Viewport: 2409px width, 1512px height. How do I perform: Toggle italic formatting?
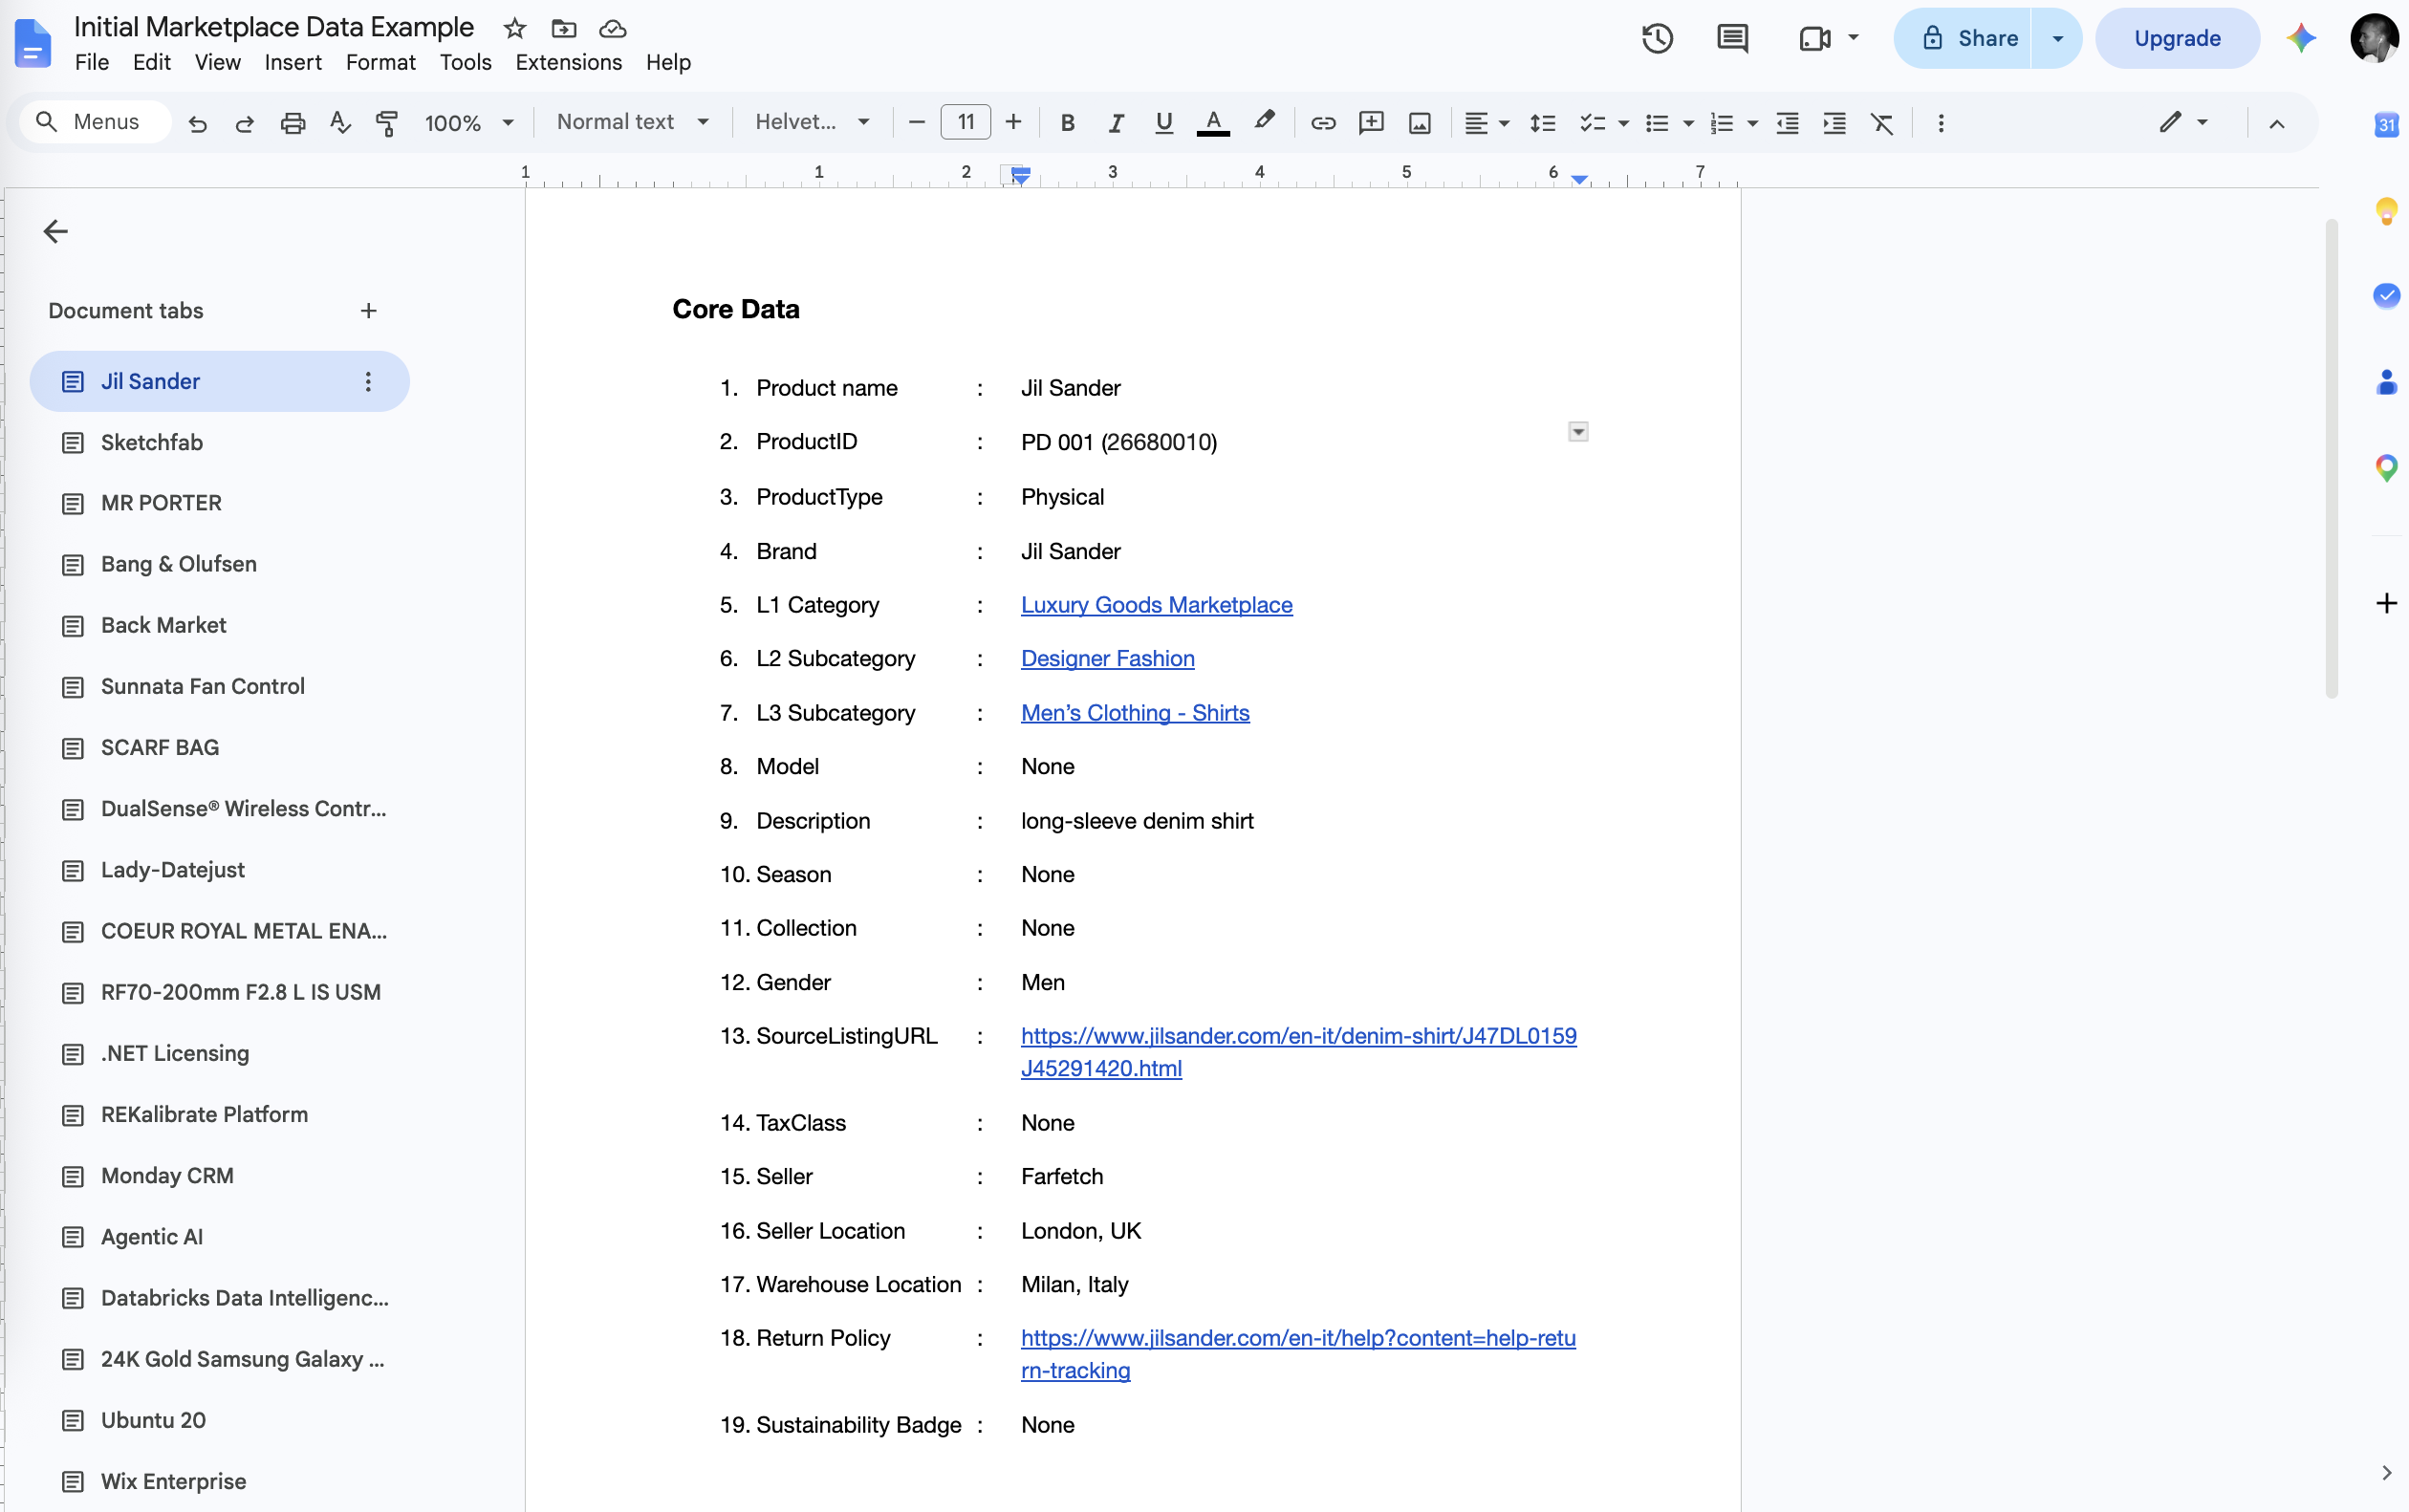(x=1115, y=123)
